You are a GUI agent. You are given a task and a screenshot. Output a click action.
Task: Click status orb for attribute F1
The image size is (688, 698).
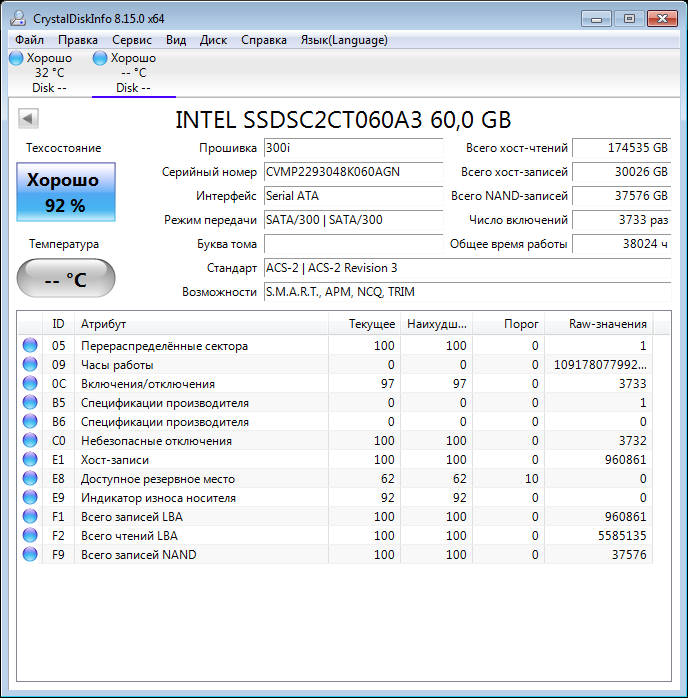pos(30,516)
